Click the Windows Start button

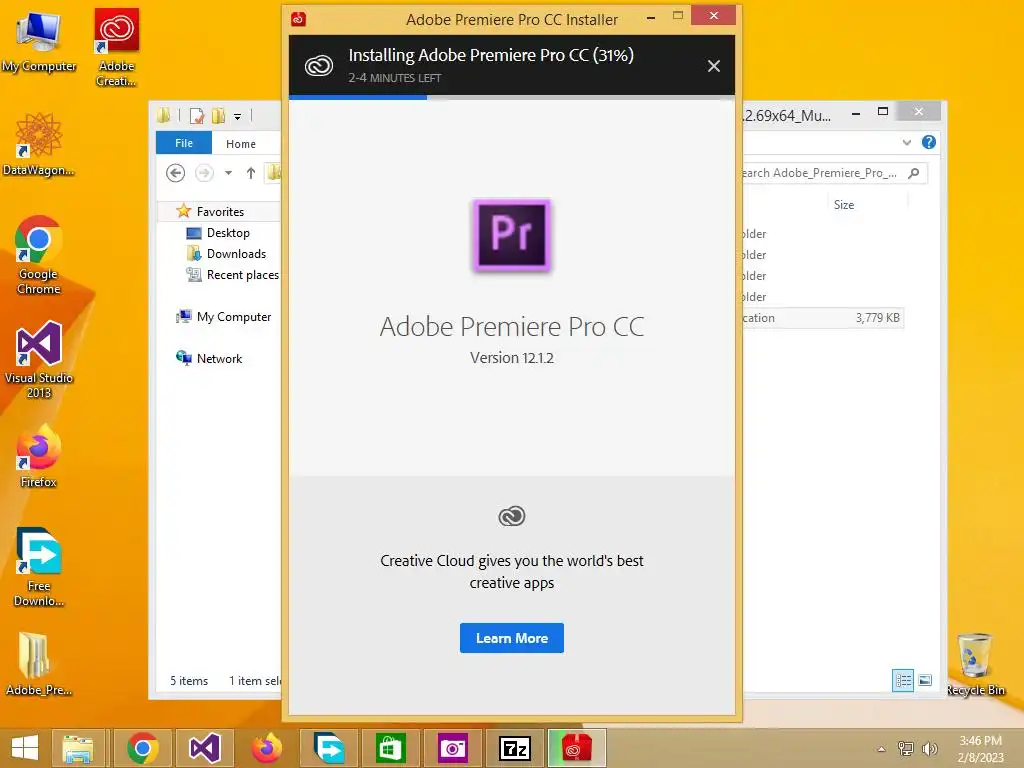click(x=25, y=748)
